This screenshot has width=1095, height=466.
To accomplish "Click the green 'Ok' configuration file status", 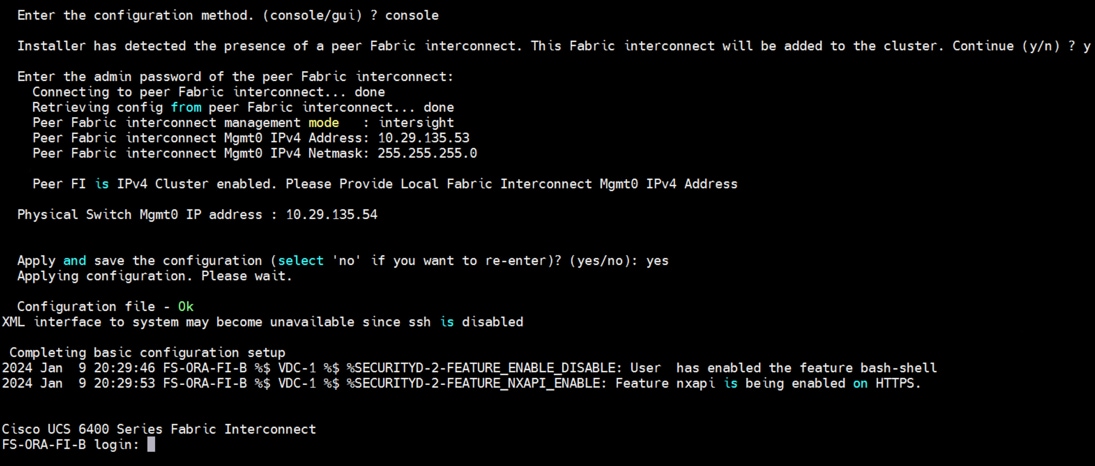I will 185,306.
